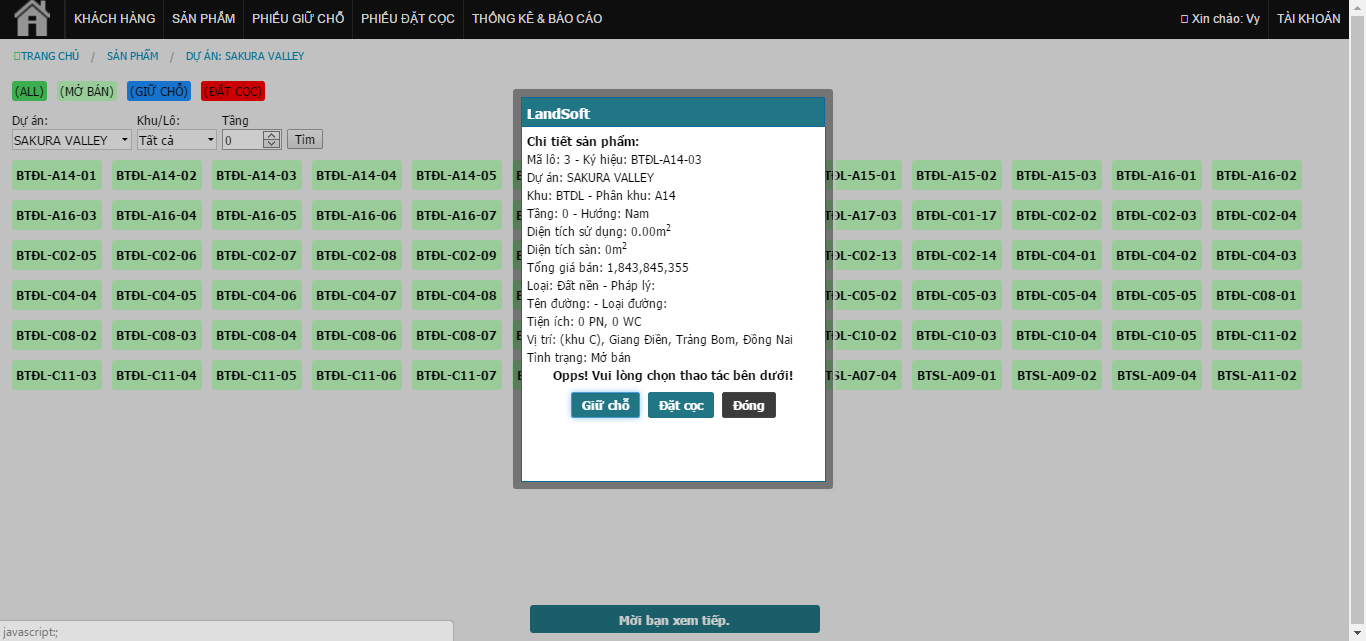1366x641 pixels.
Task: Open product tile BTĐL-A14-05
Action: tap(457, 176)
